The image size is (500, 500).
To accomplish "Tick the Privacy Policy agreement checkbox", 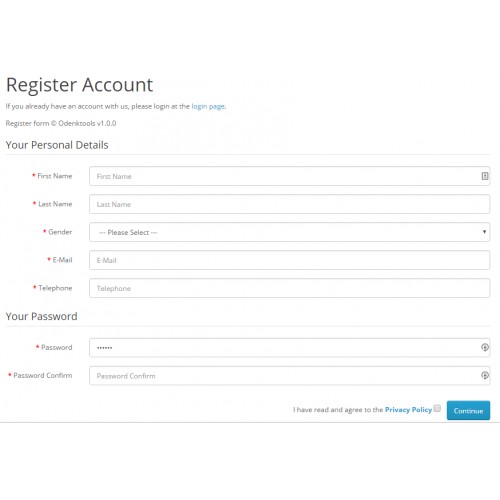I will [437, 408].
